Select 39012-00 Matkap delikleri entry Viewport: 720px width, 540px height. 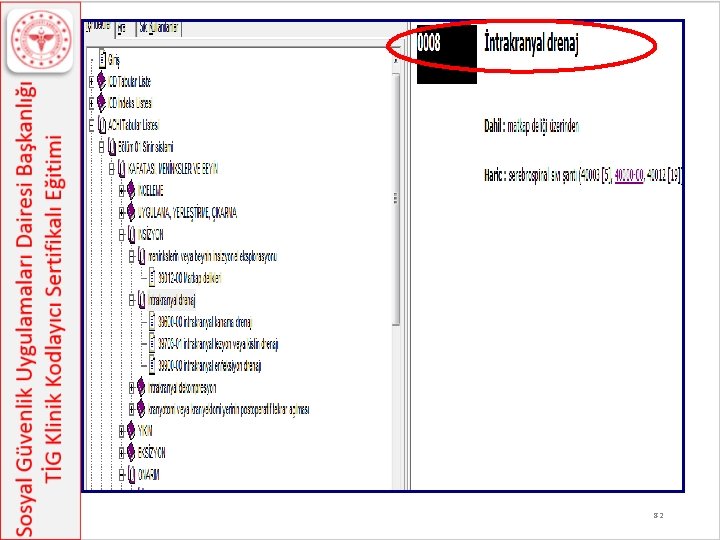click(190, 278)
